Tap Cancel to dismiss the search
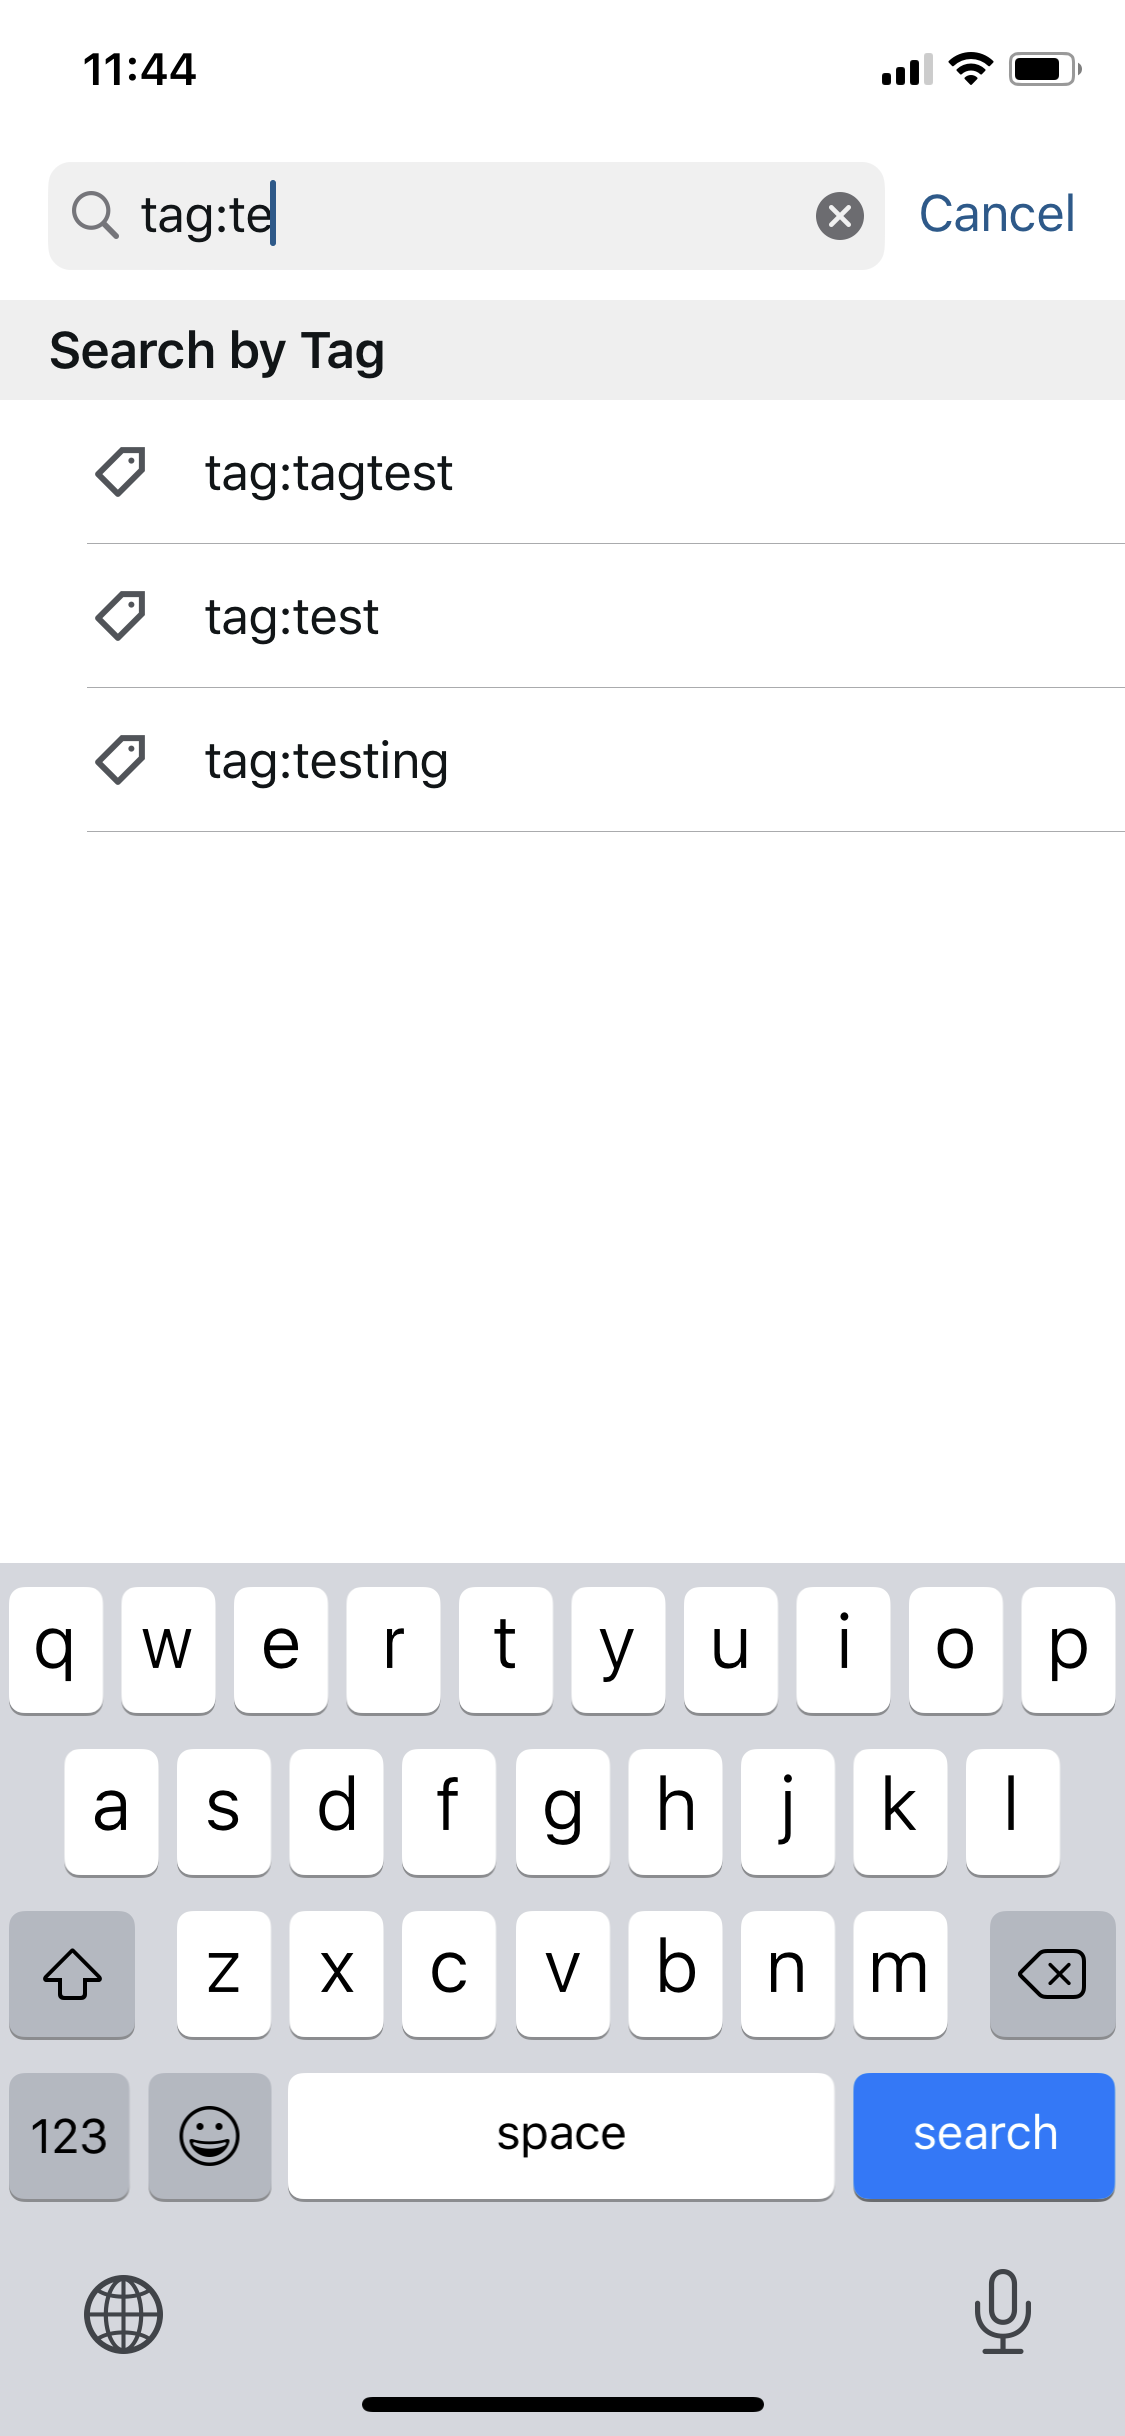This screenshot has width=1125, height=2436. [x=996, y=213]
